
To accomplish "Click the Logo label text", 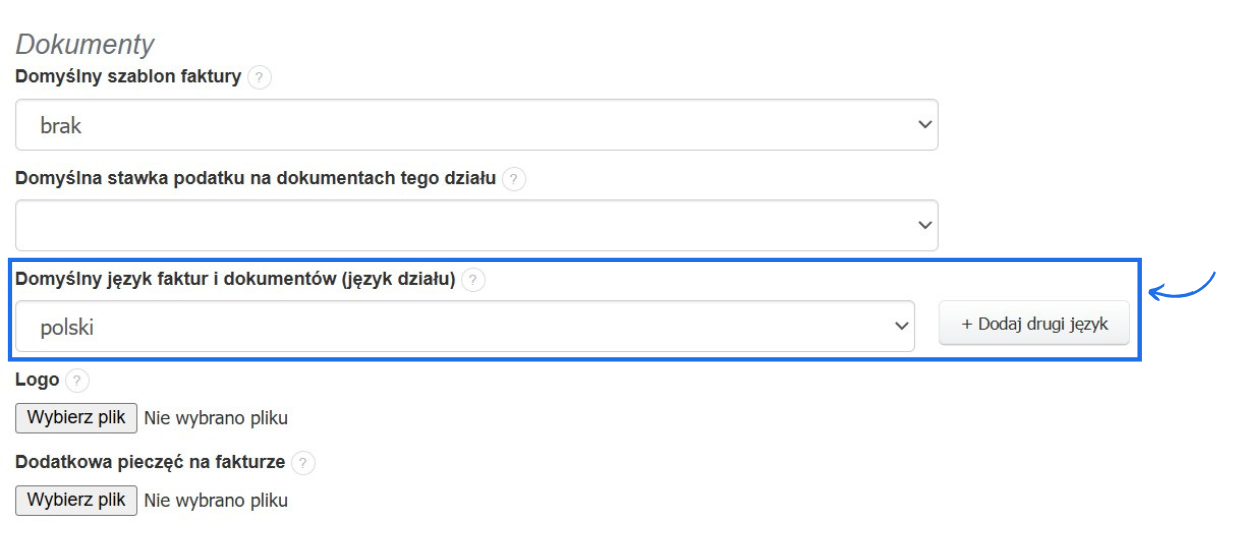I will [37, 381].
